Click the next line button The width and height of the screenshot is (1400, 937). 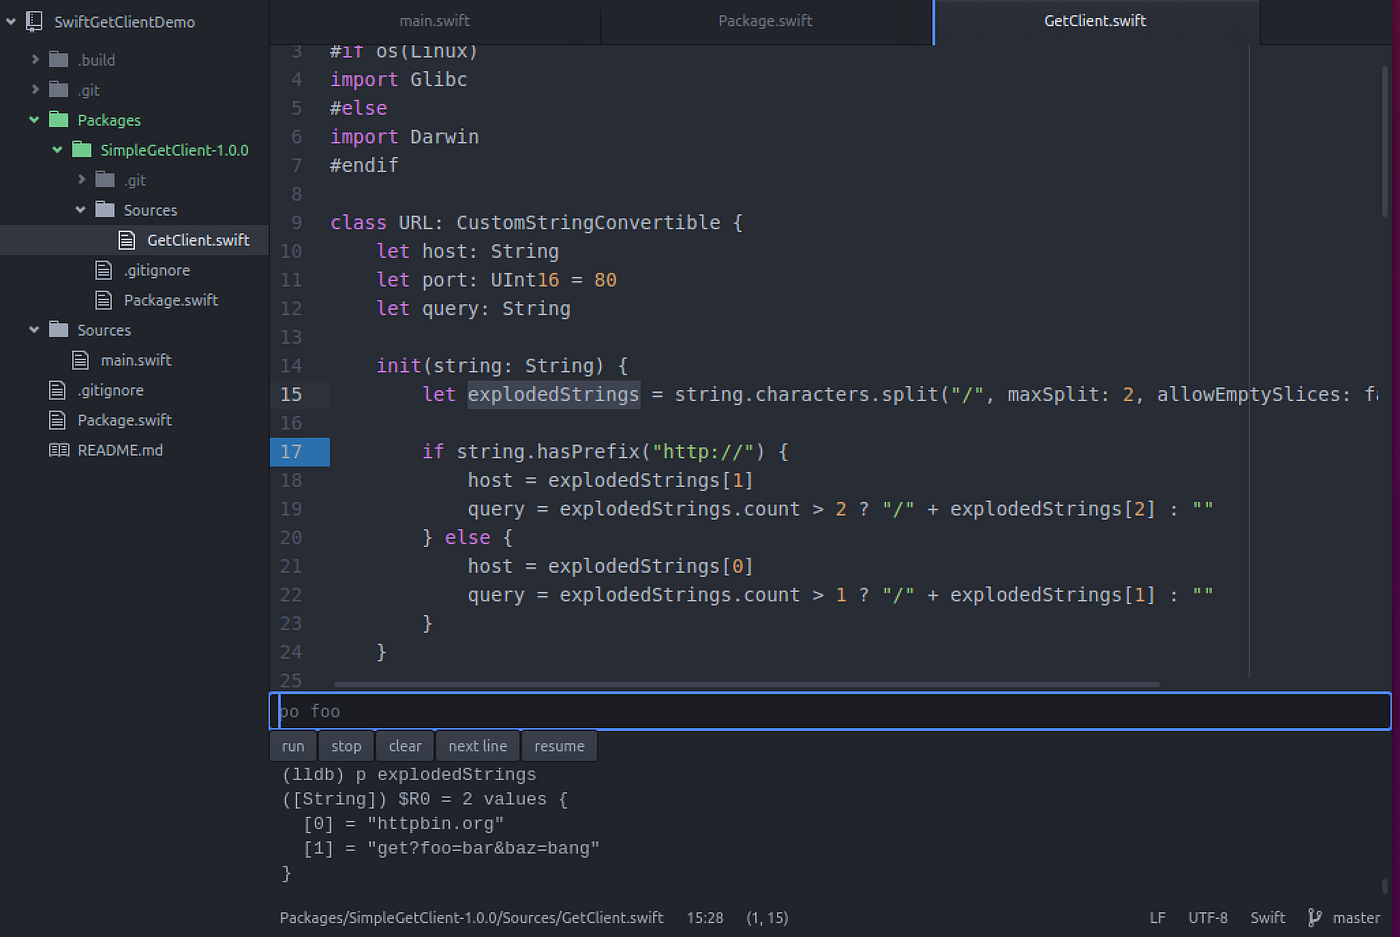click(477, 745)
